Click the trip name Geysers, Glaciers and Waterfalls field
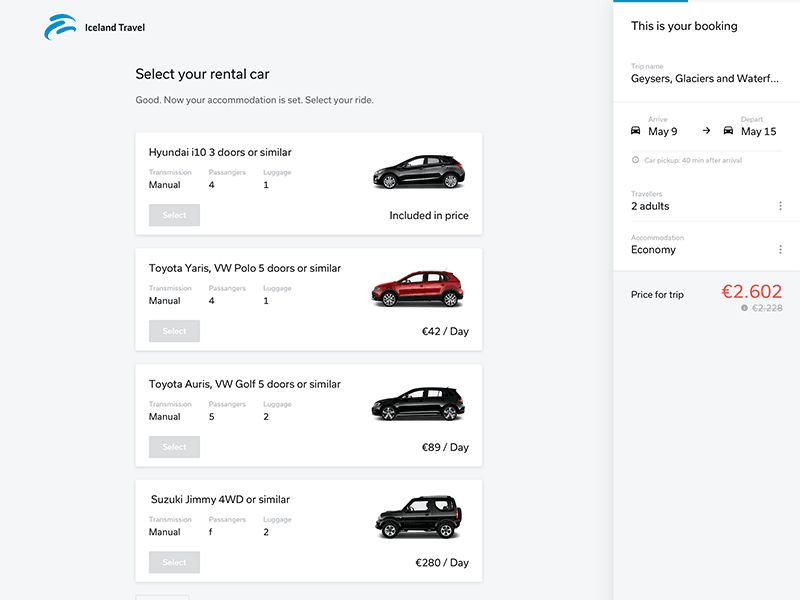The image size is (800, 600). tap(704, 78)
